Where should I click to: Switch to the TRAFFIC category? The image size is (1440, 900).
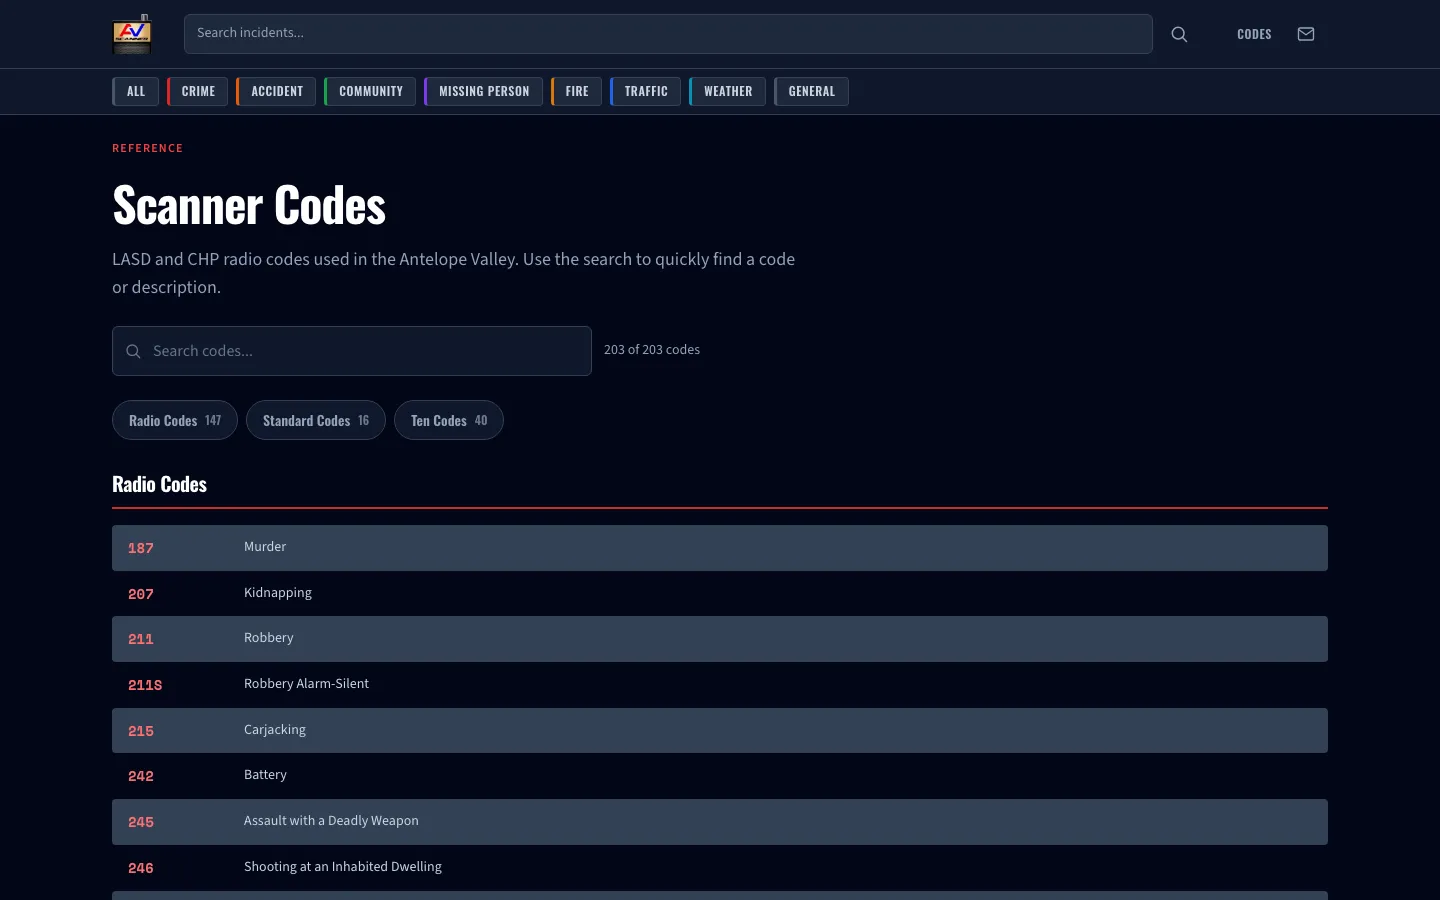point(646,91)
